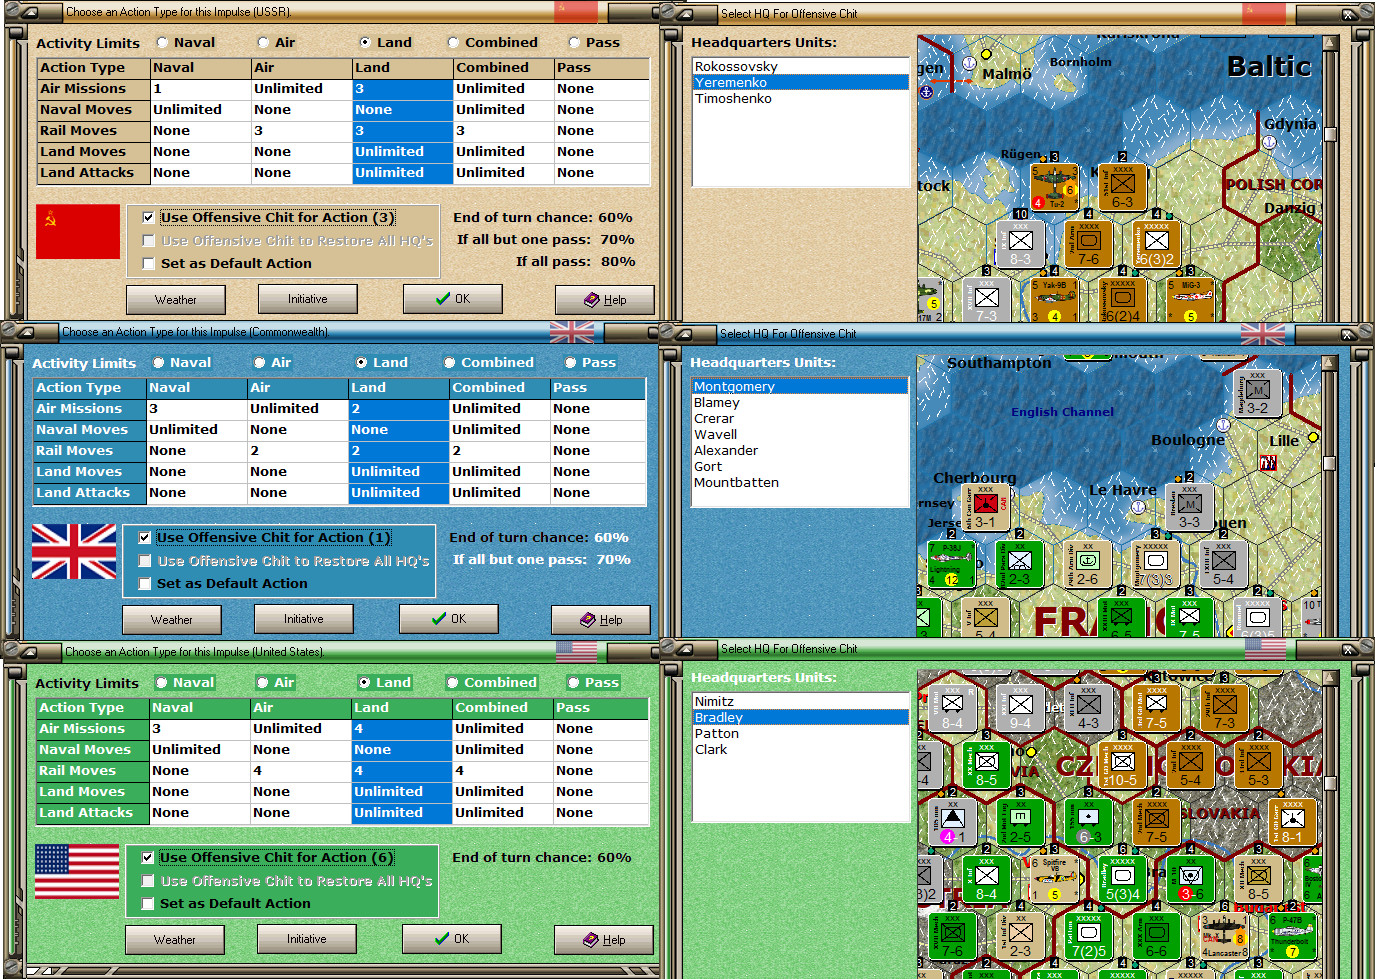Click Initiative in the United States dialog
This screenshot has height=979, width=1375.
(x=307, y=939)
